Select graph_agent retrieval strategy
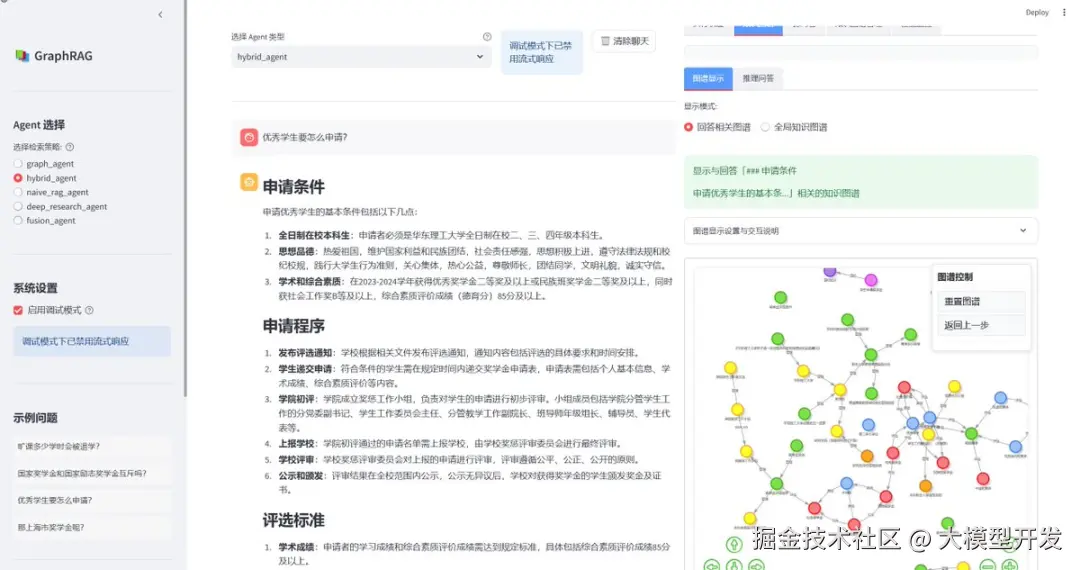 pyautogui.click(x=43, y=164)
